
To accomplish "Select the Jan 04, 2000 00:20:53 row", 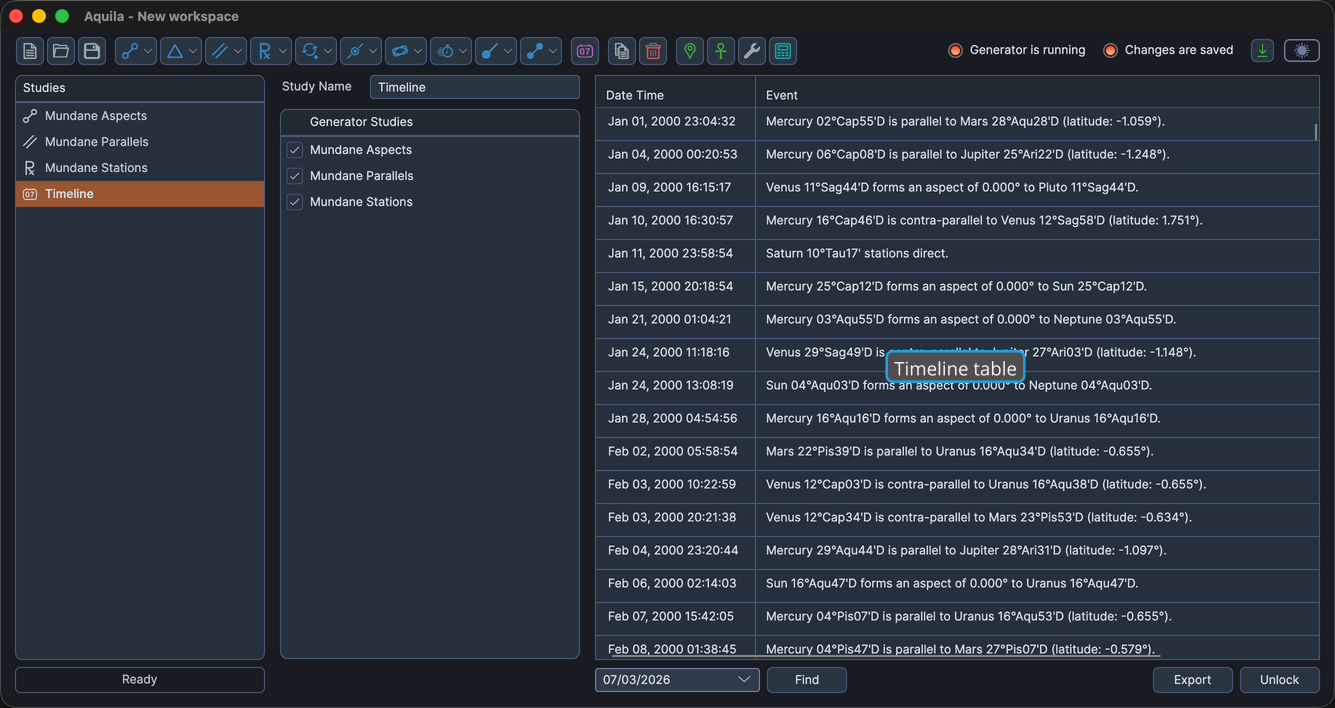I will 957,155.
